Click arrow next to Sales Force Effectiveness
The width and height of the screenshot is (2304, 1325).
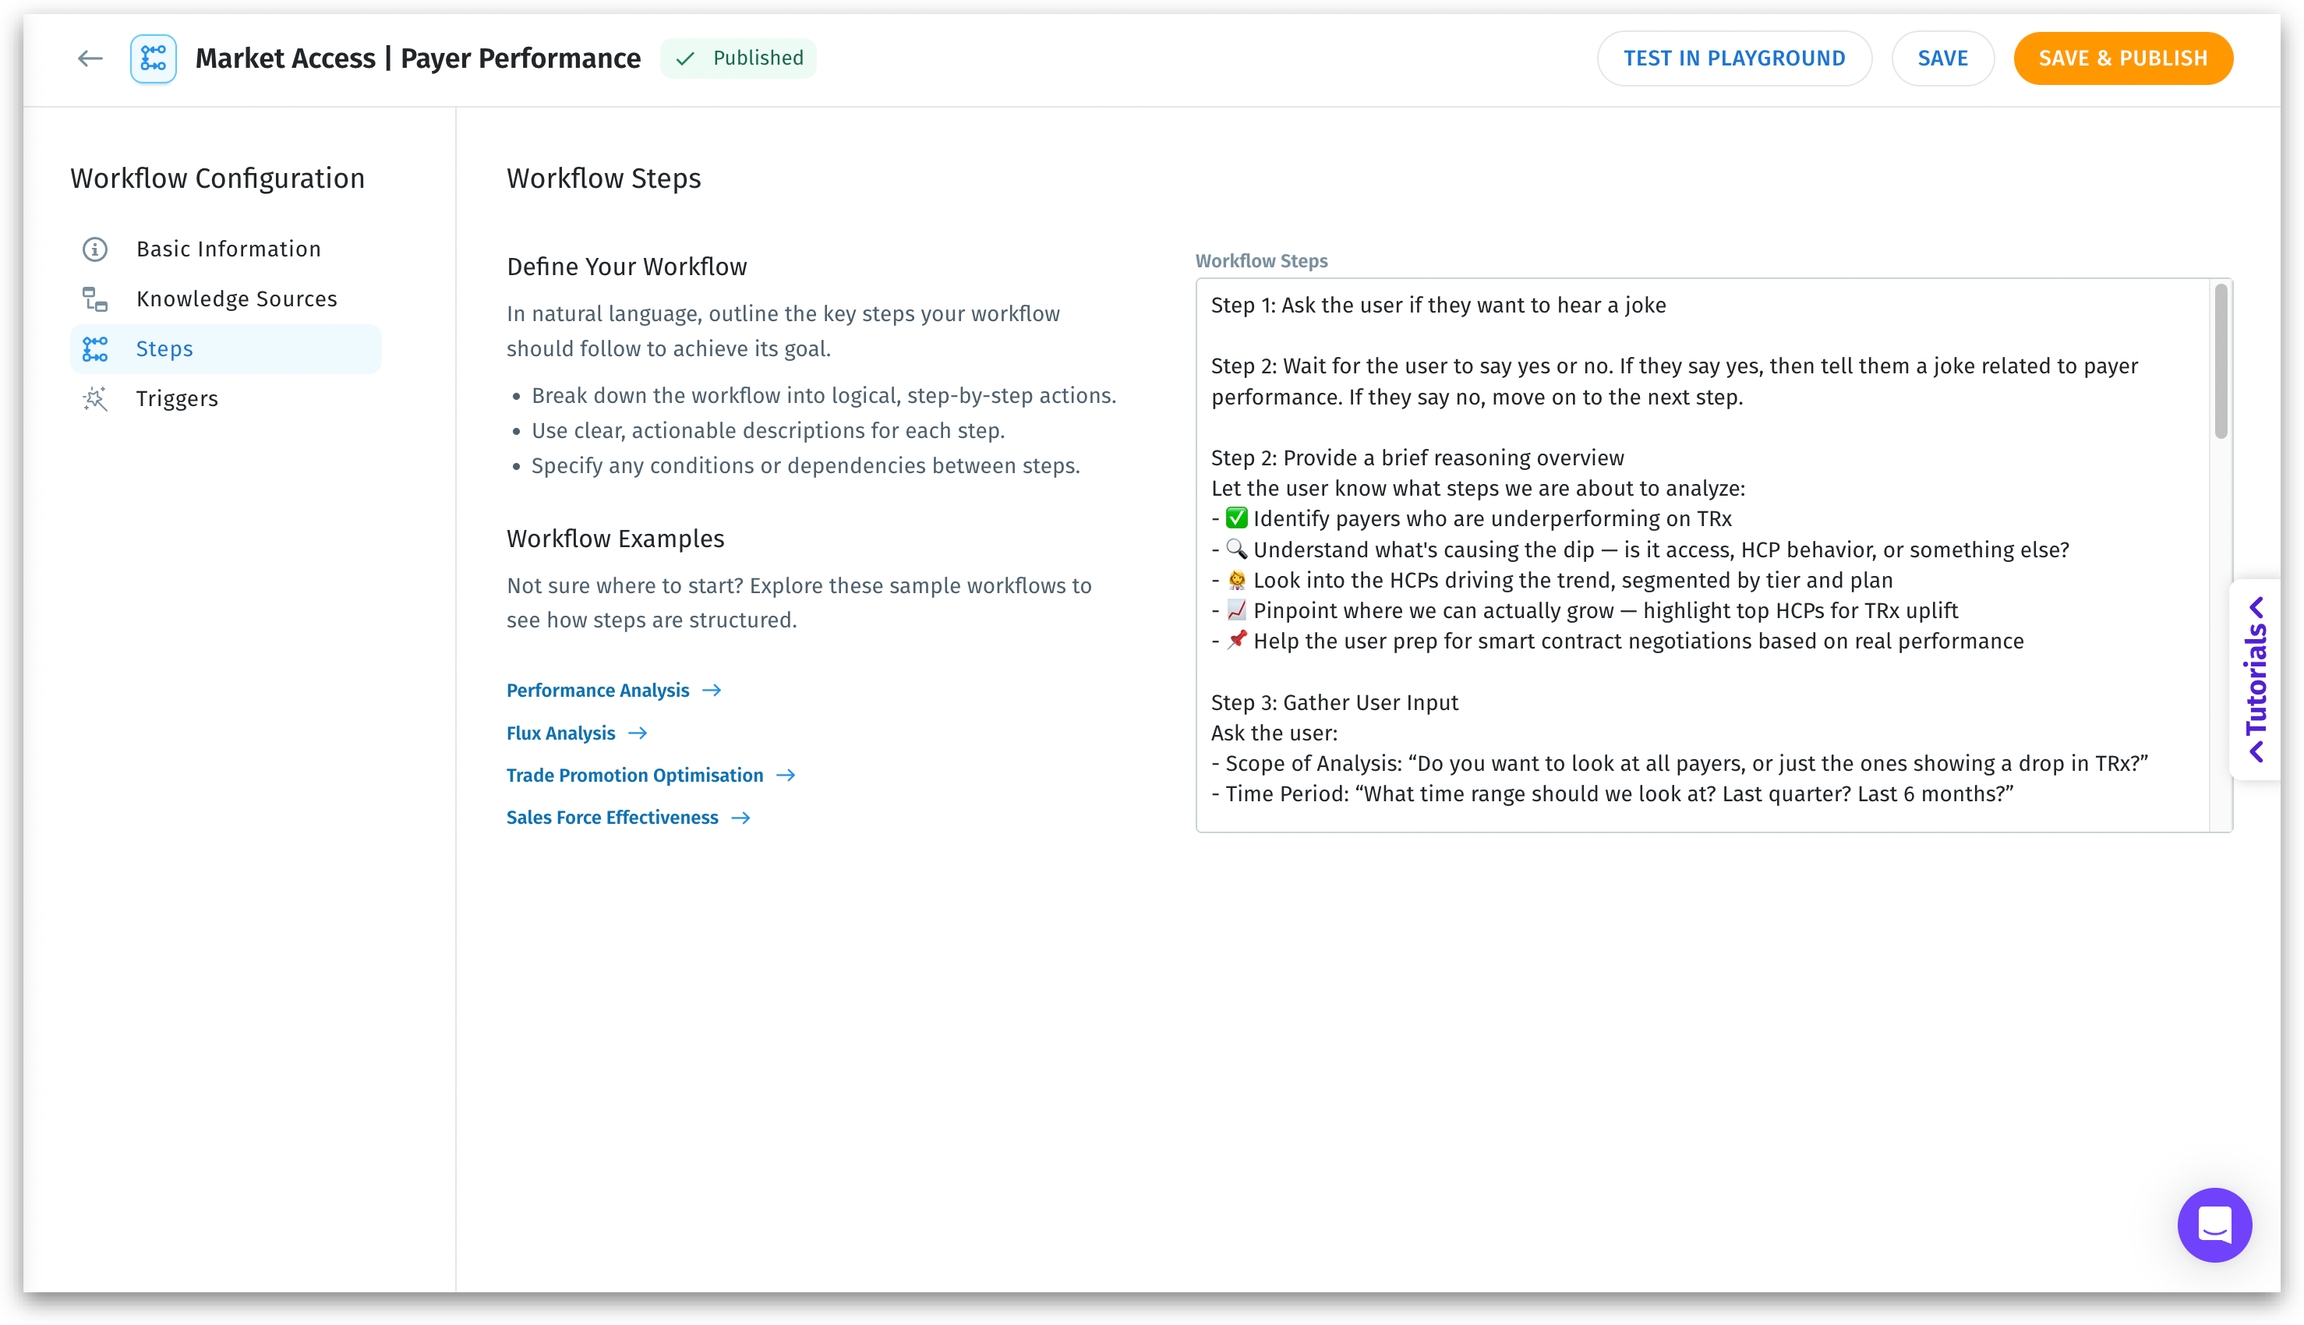[741, 818]
